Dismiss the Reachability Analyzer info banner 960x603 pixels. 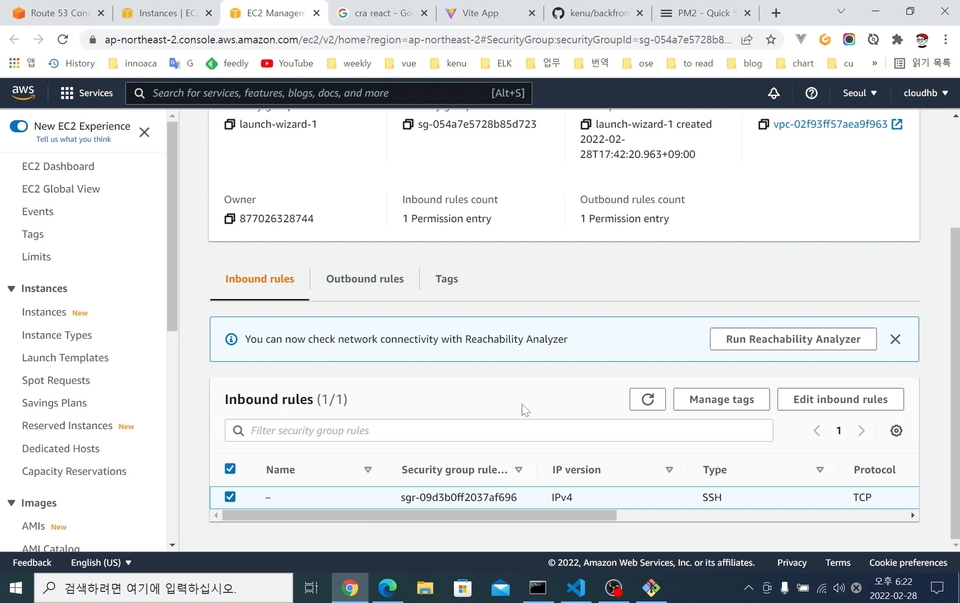(895, 339)
